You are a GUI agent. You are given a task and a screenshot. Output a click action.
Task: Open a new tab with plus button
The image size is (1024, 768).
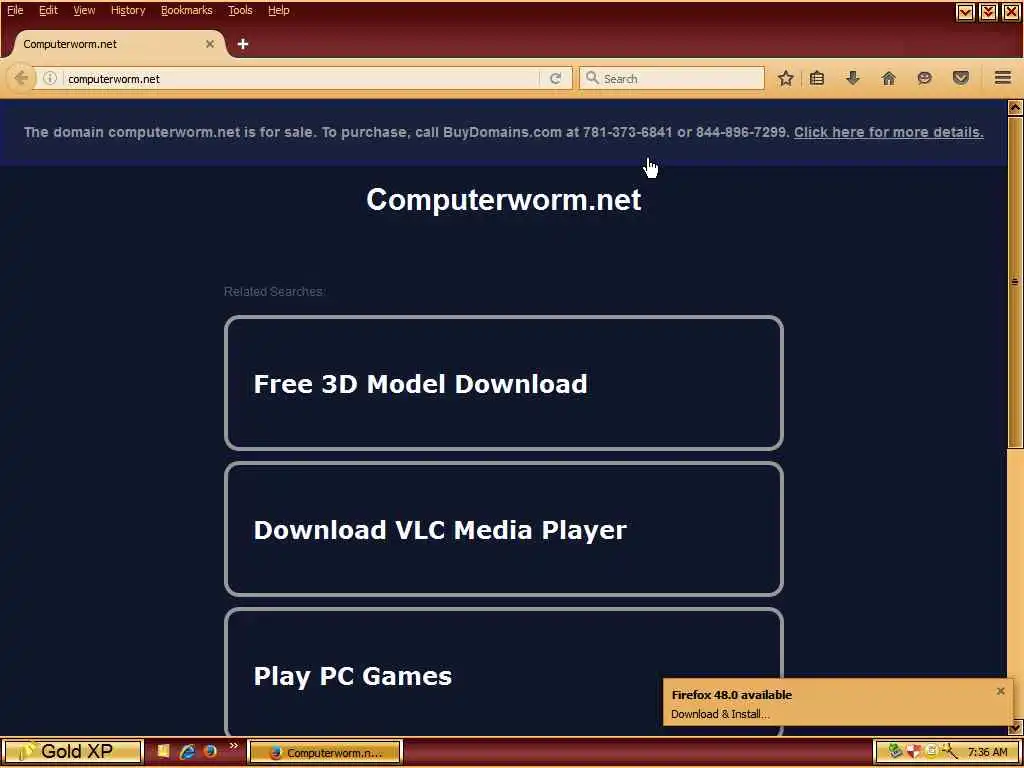[243, 44]
